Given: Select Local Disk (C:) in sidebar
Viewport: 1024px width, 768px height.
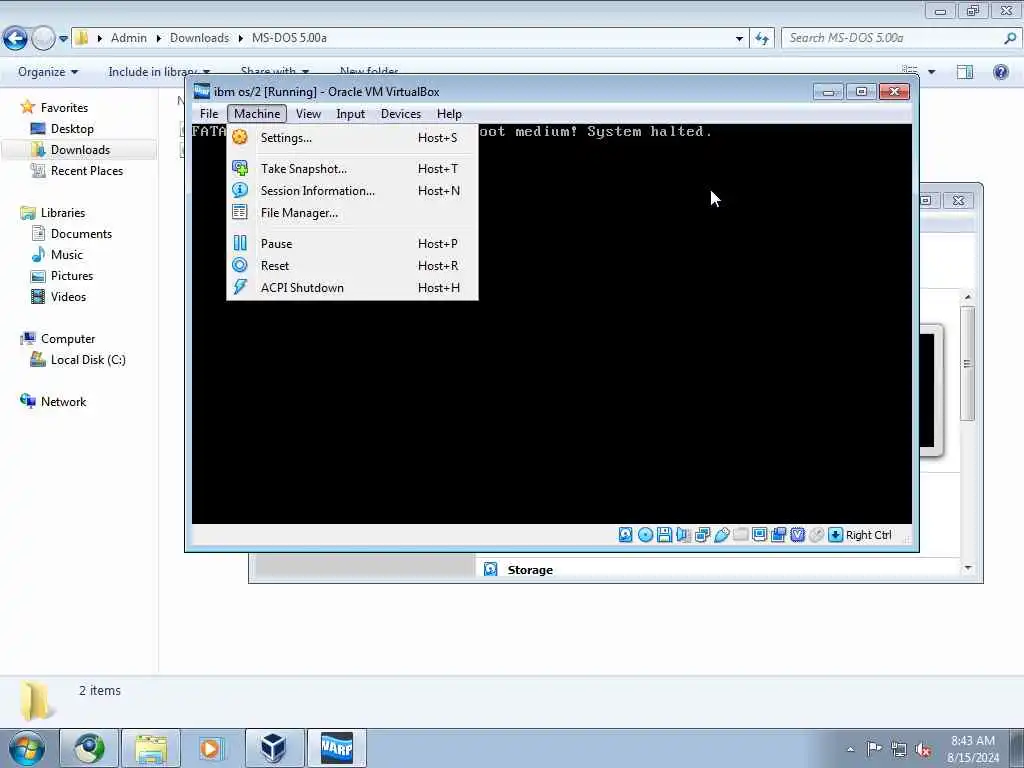Looking at the screenshot, I should tap(88, 360).
